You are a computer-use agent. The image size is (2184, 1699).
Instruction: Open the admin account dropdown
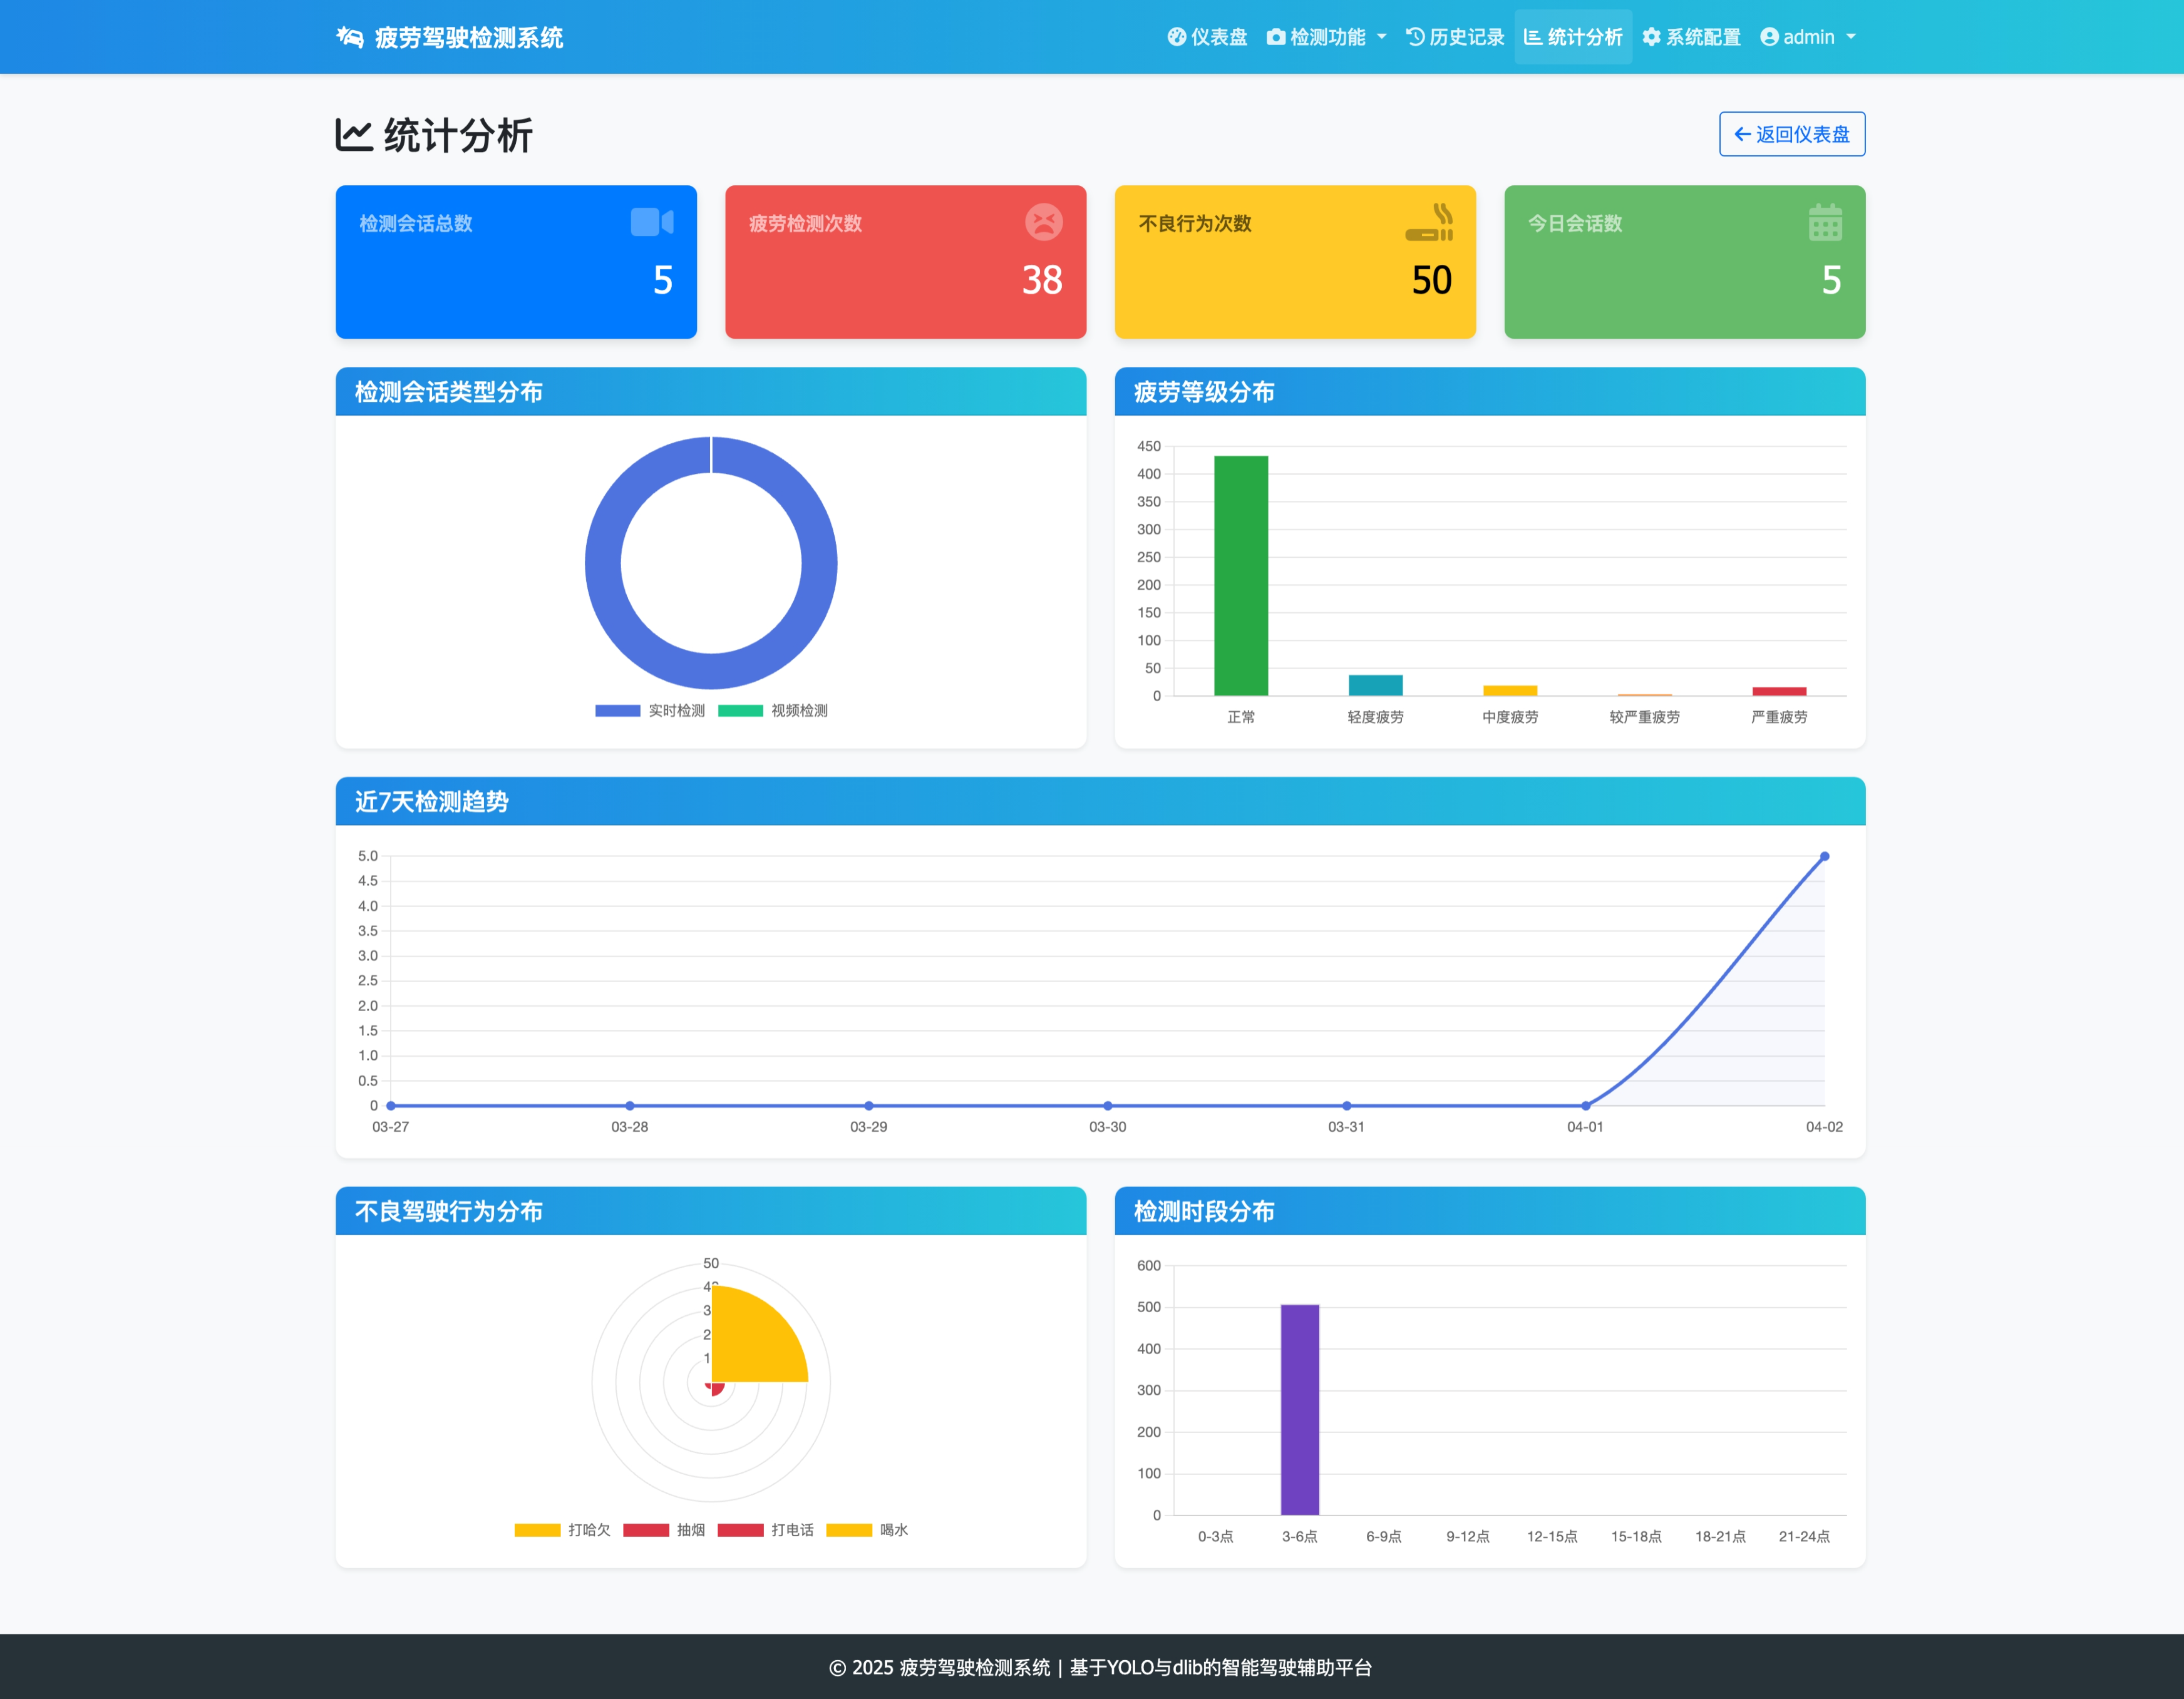coord(1808,37)
